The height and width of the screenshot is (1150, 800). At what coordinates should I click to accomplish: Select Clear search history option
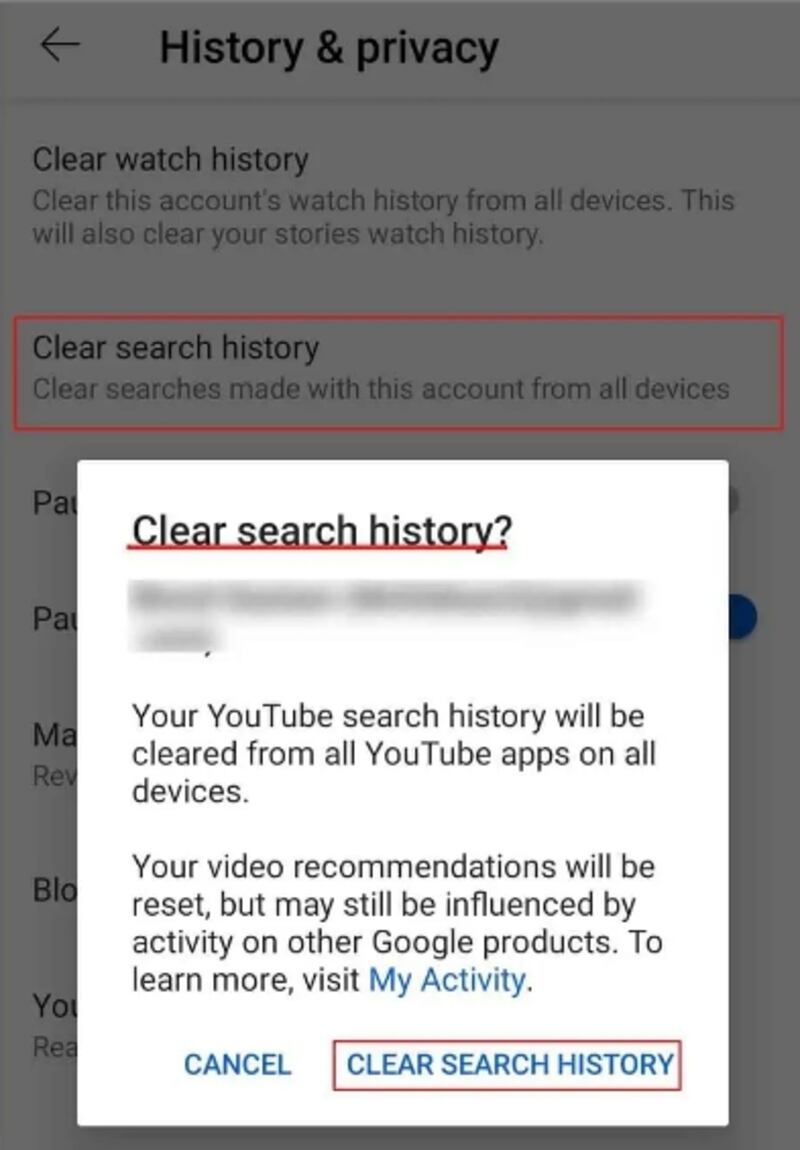(398, 372)
